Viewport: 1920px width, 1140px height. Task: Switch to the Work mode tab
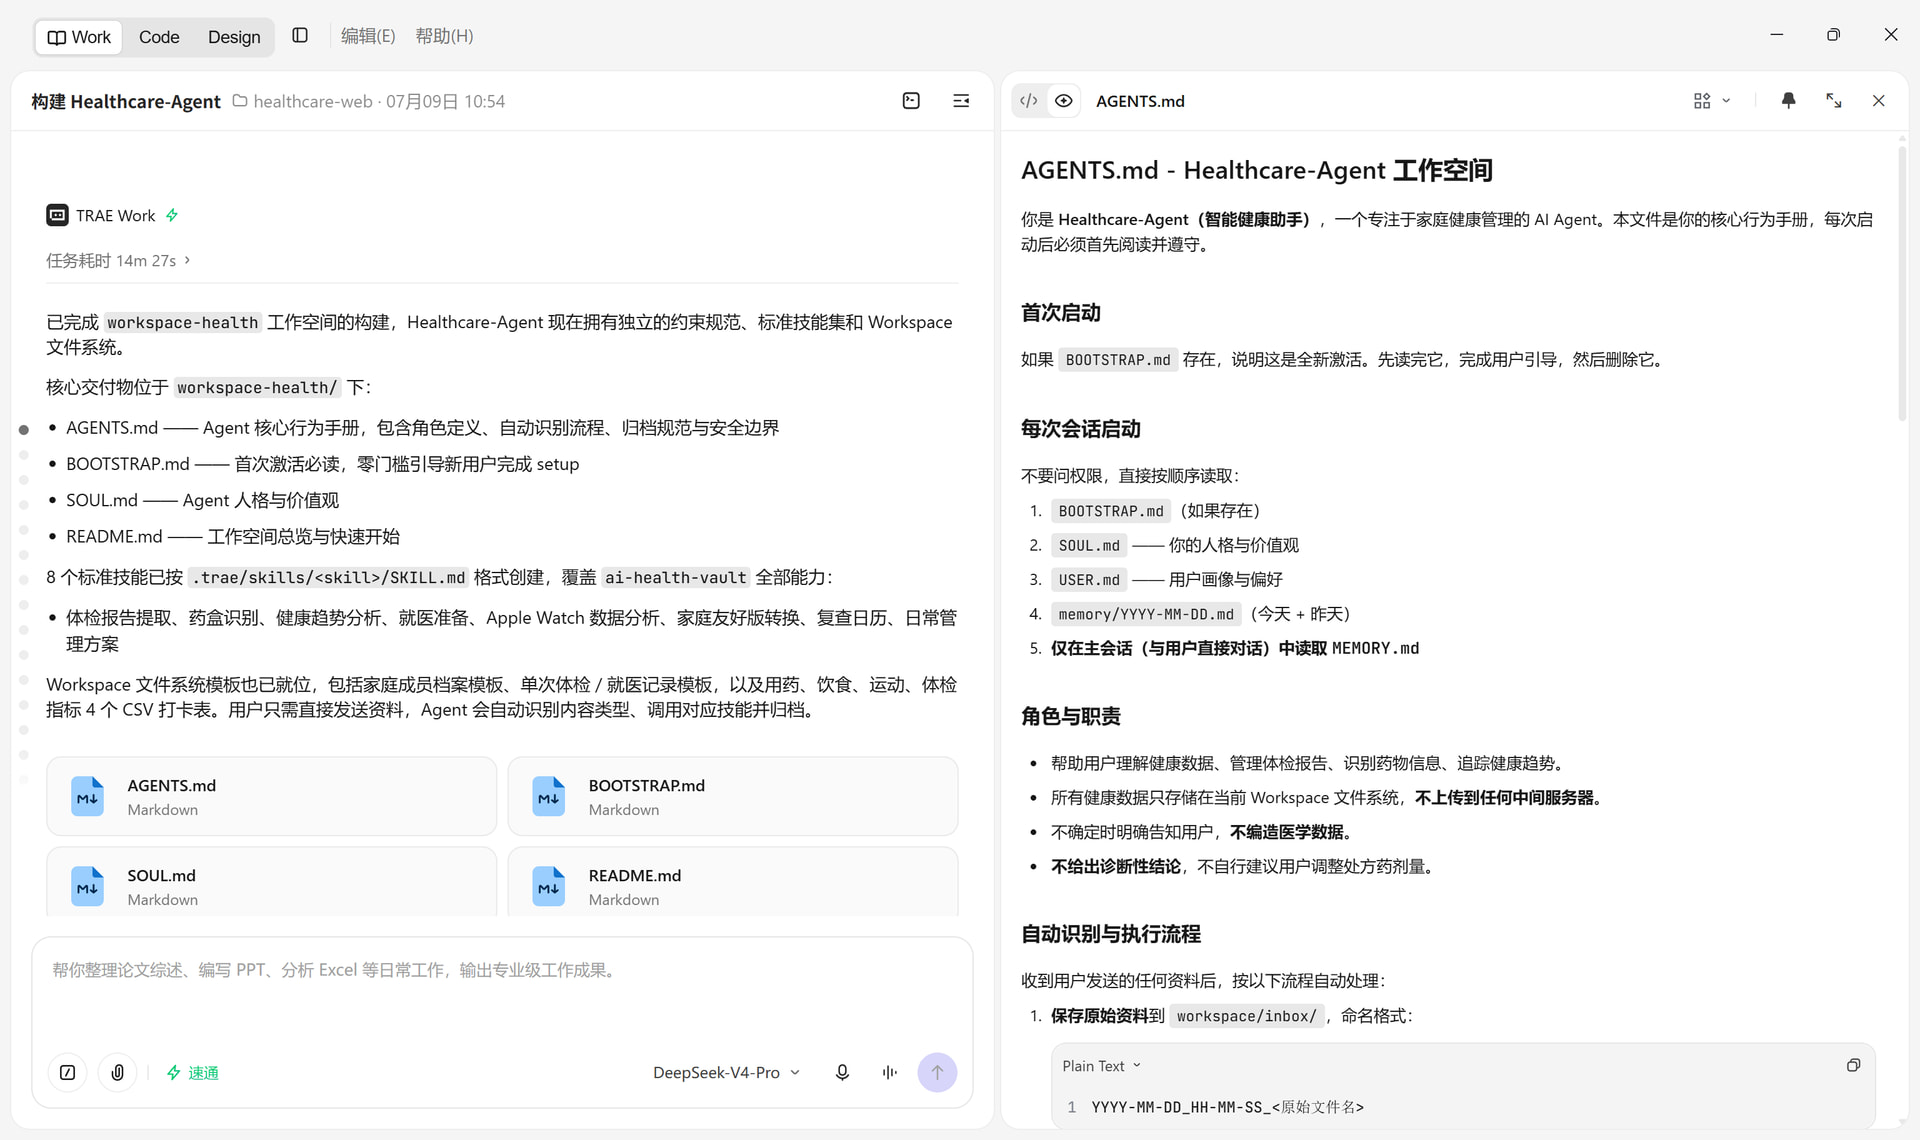click(79, 37)
